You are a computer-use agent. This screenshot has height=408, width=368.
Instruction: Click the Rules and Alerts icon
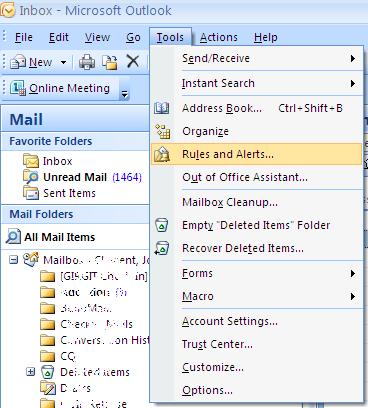point(162,154)
